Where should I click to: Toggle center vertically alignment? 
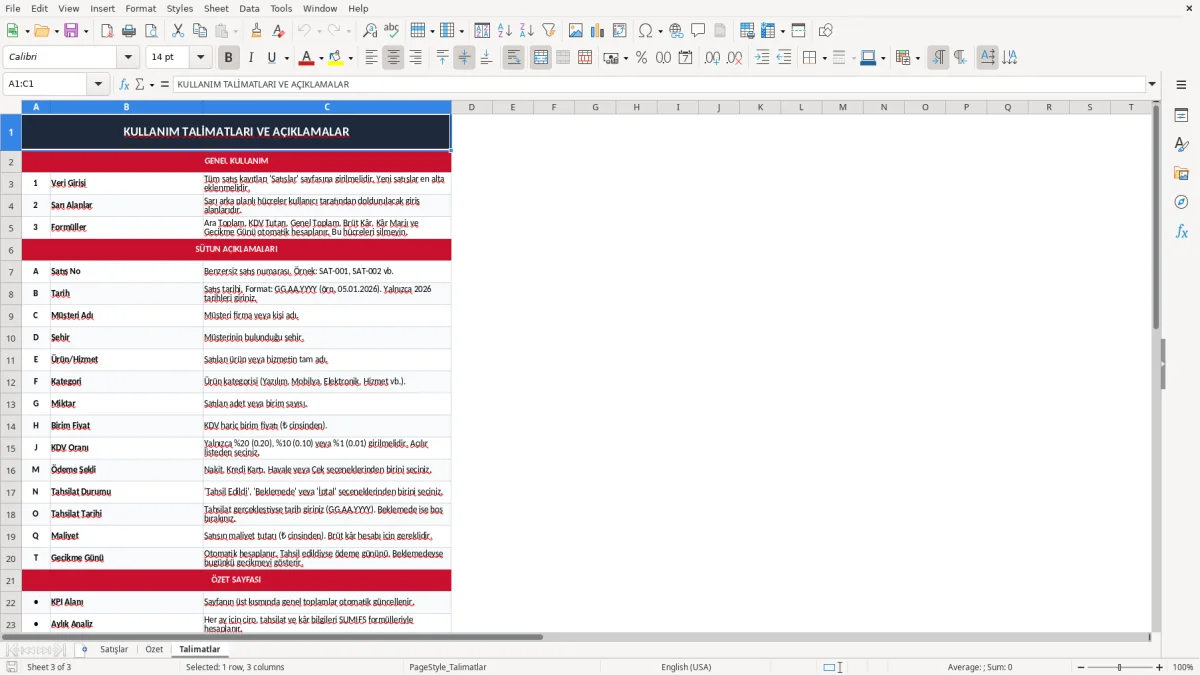coord(464,58)
